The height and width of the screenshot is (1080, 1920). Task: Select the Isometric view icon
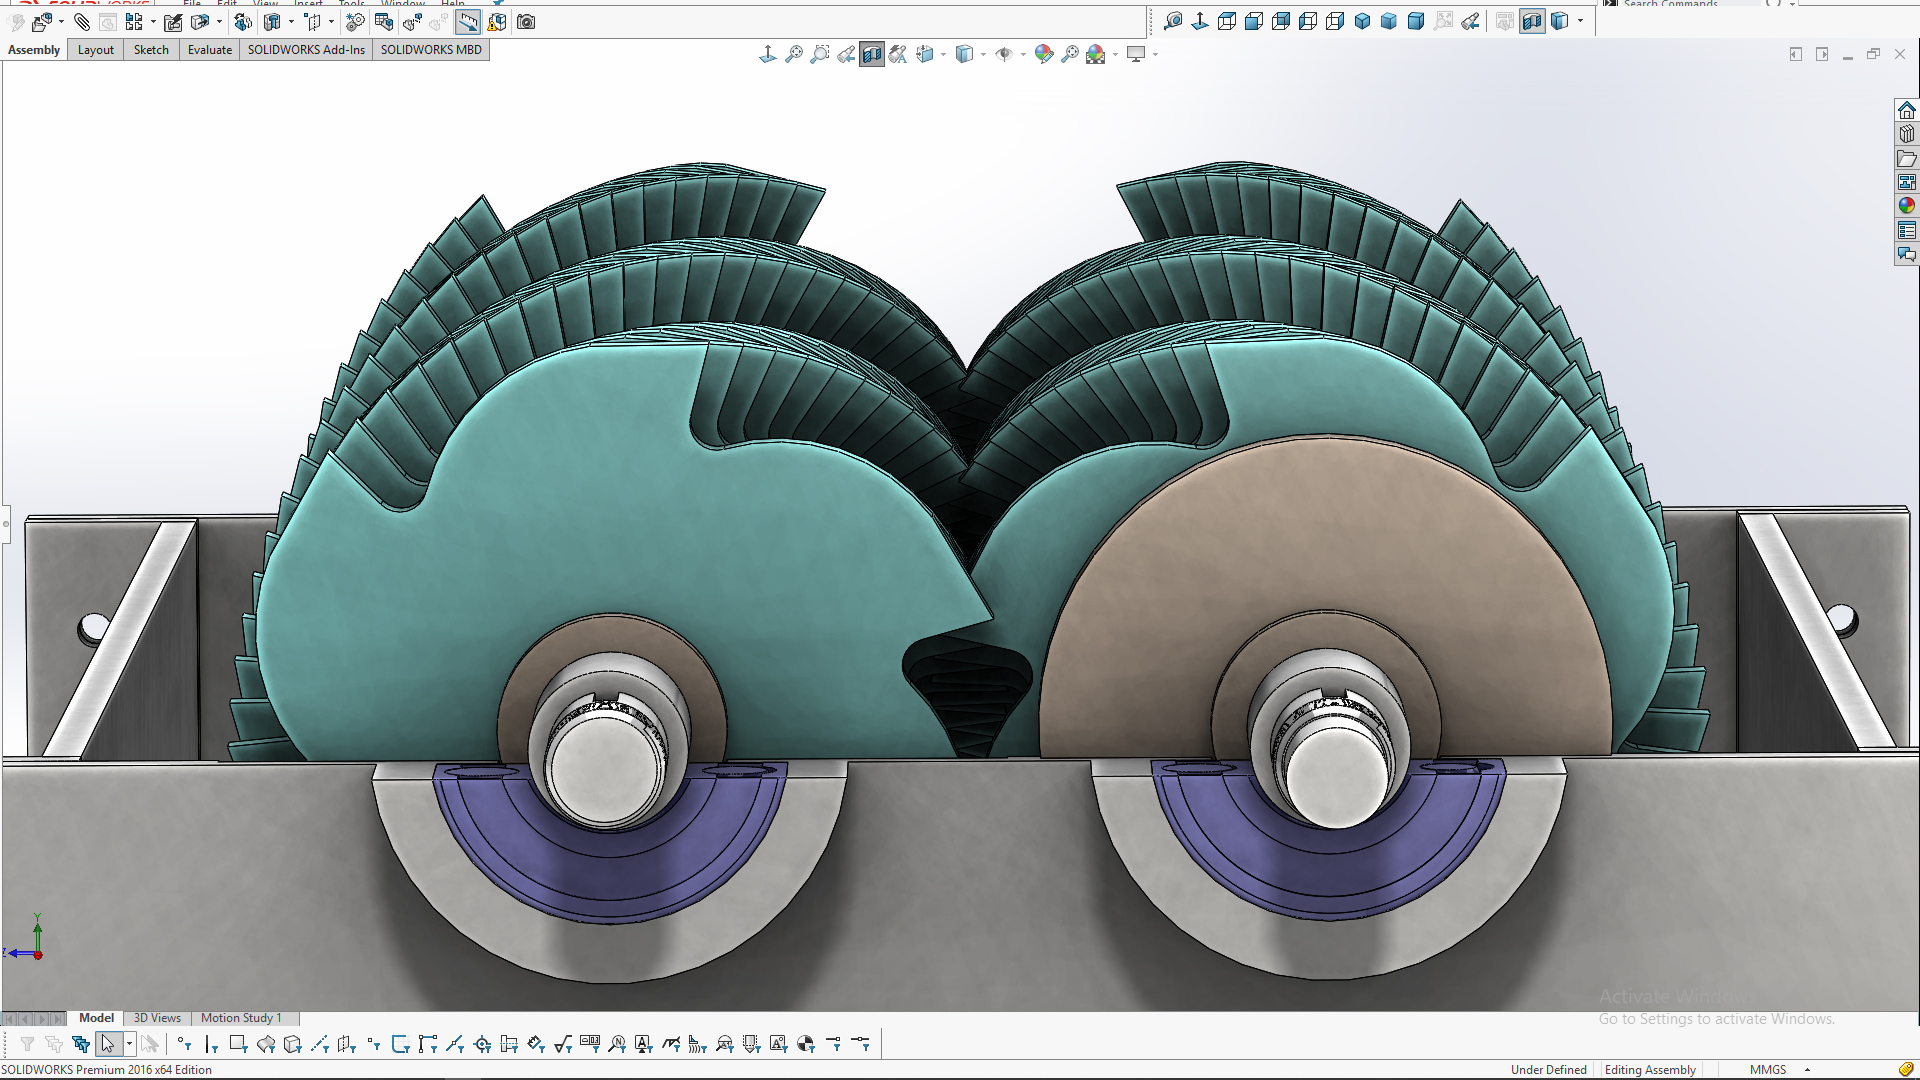coord(1362,21)
